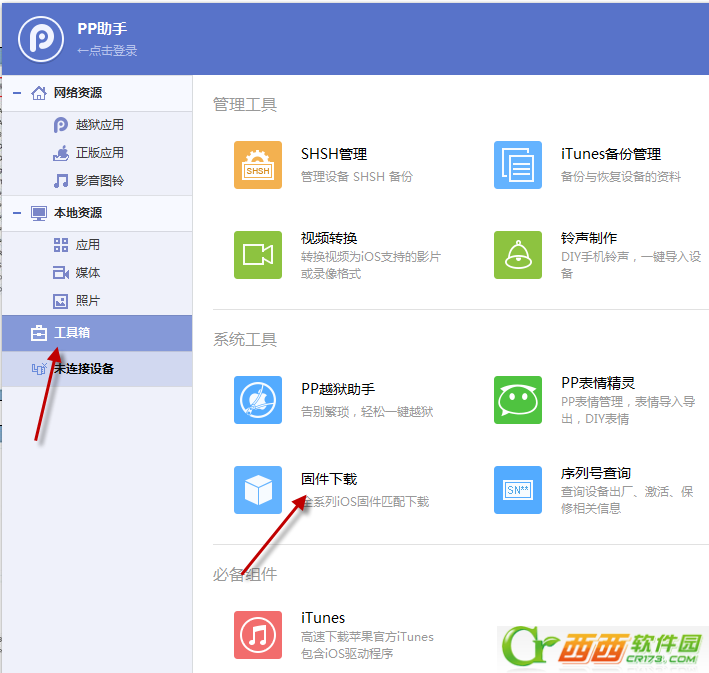Click the 点击登录 login link
This screenshot has width=709, height=673.
(x=107, y=51)
